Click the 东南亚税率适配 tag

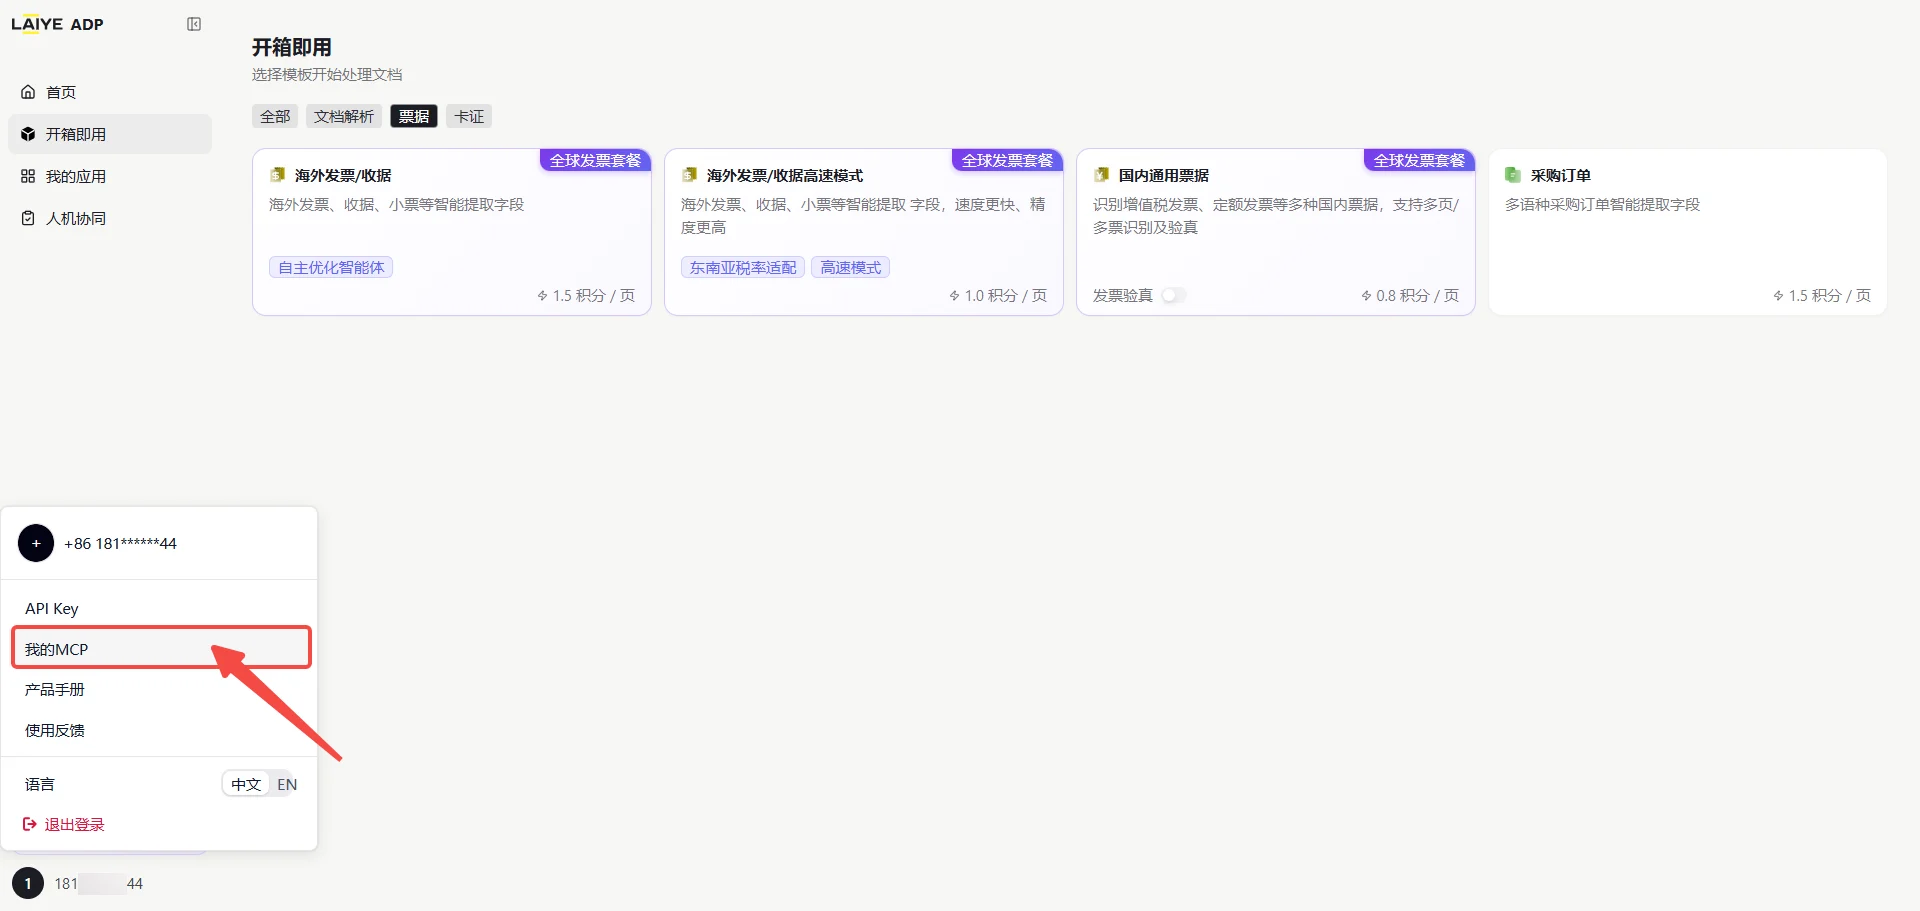(743, 267)
